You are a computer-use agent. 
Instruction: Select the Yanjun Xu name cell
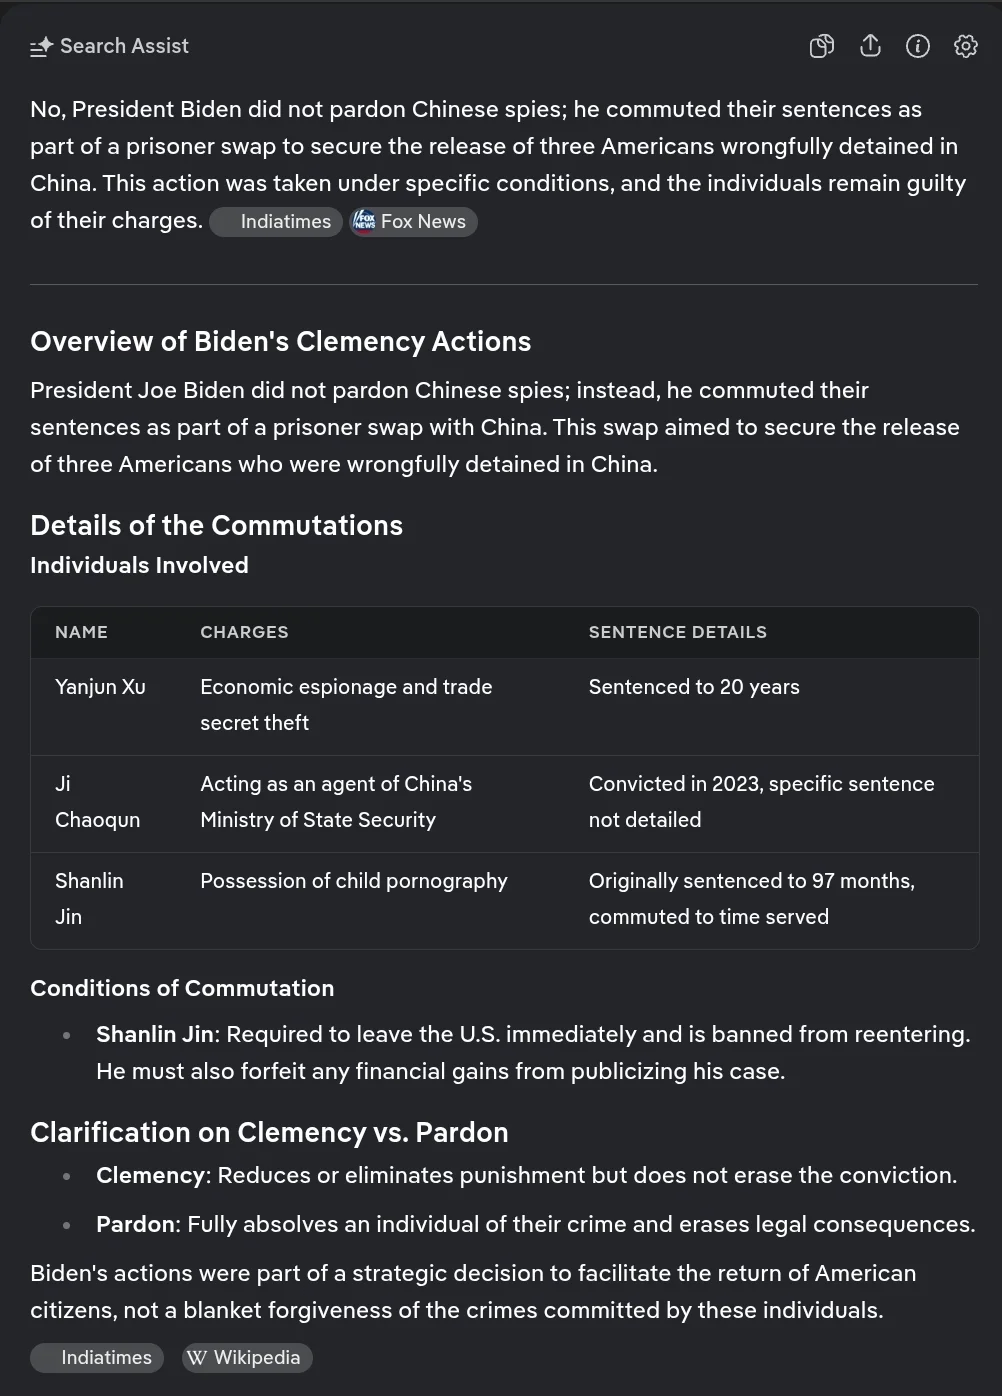100,687
